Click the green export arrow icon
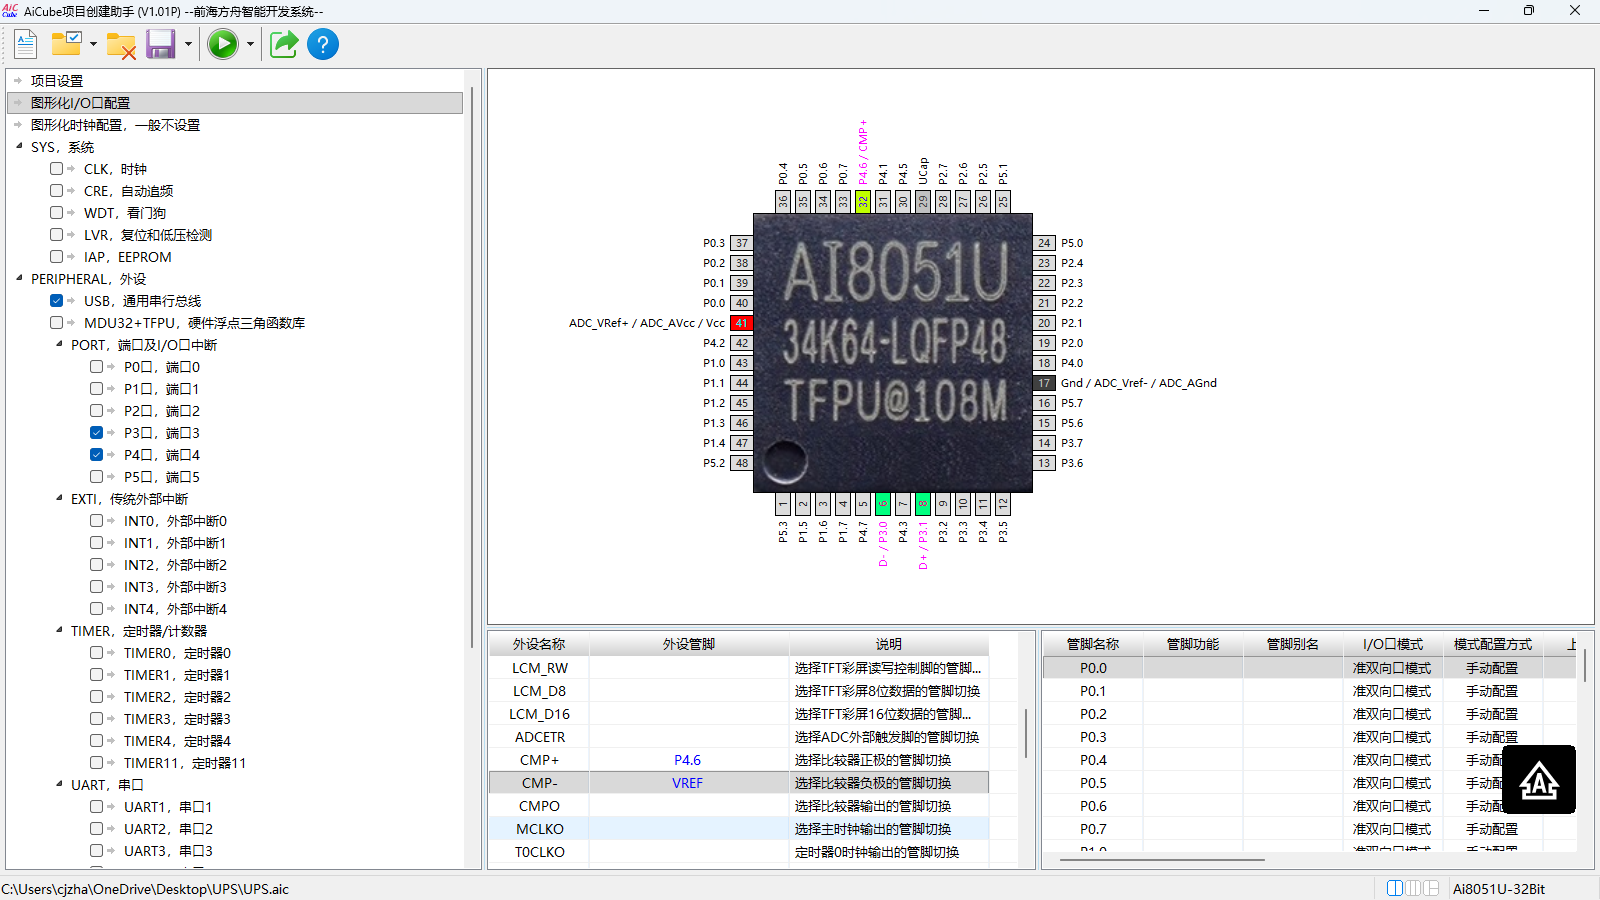Image resolution: width=1600 pixels, height=900 pixels. [284, 44]
